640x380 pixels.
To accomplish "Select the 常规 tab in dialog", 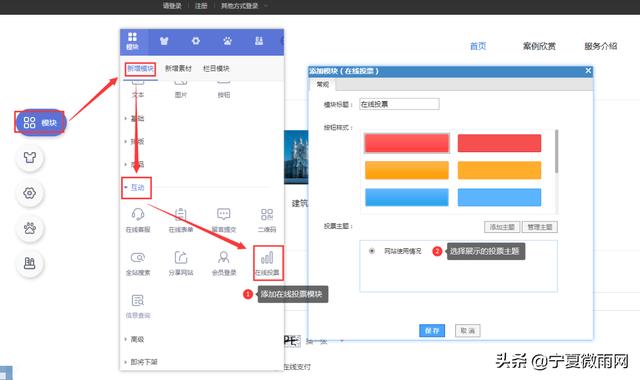I will pos(322,84).
